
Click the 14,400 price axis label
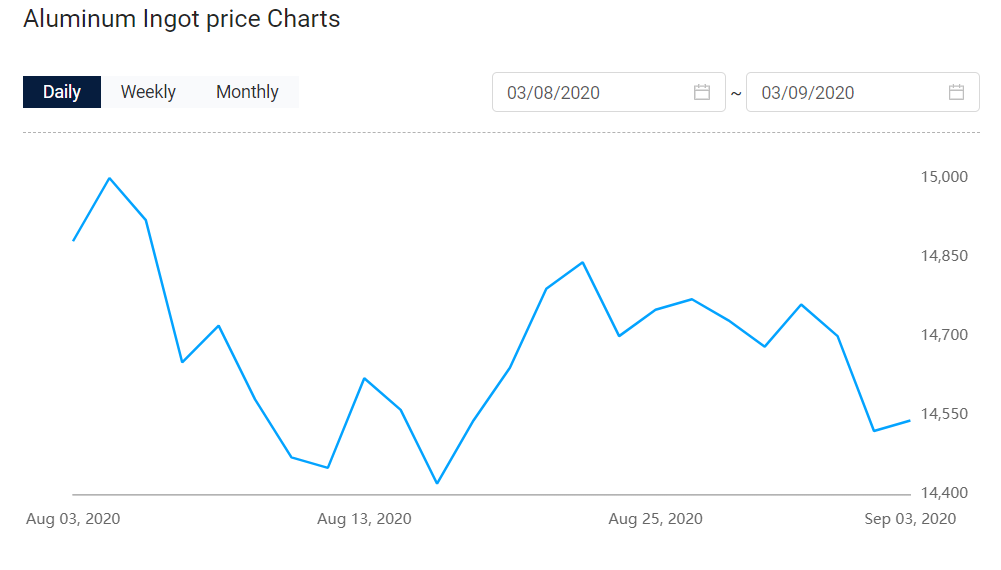[x=944, y=493]
